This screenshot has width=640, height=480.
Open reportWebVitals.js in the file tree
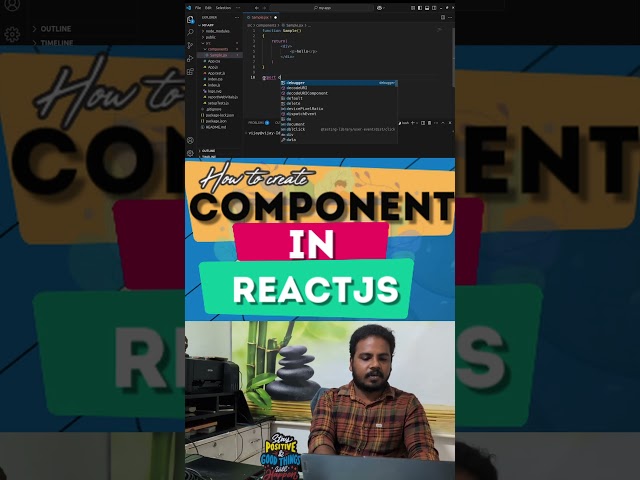[x=222, y=97]
